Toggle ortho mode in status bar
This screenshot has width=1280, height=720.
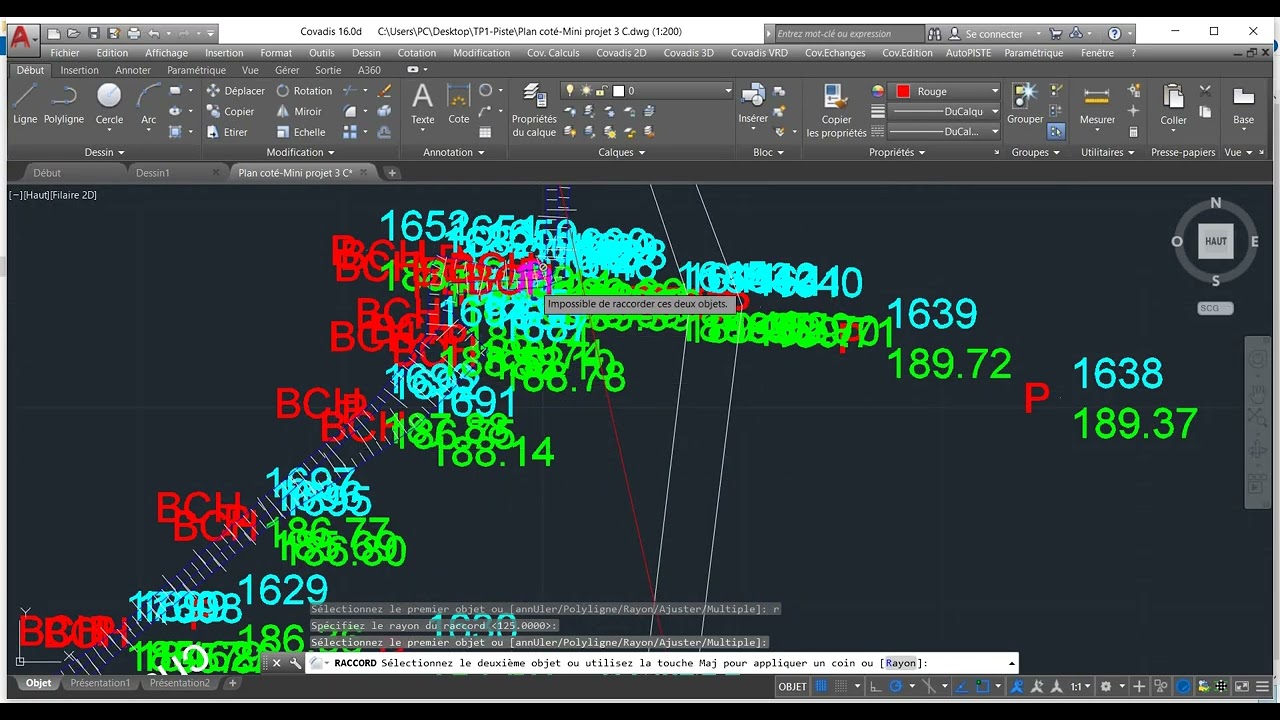coord(875,686)
